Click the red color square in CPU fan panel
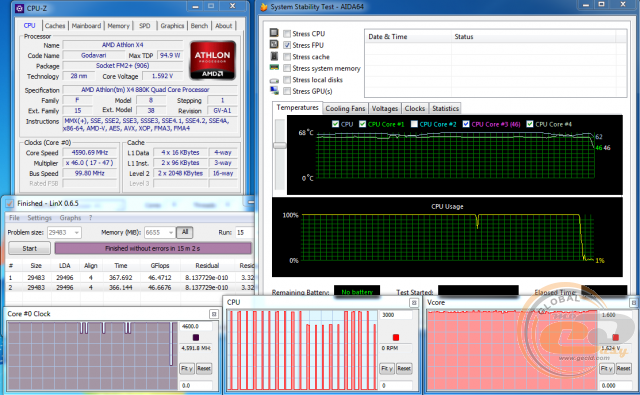The height and width of the screenshot is (395, 640). [x=396, y=337]
